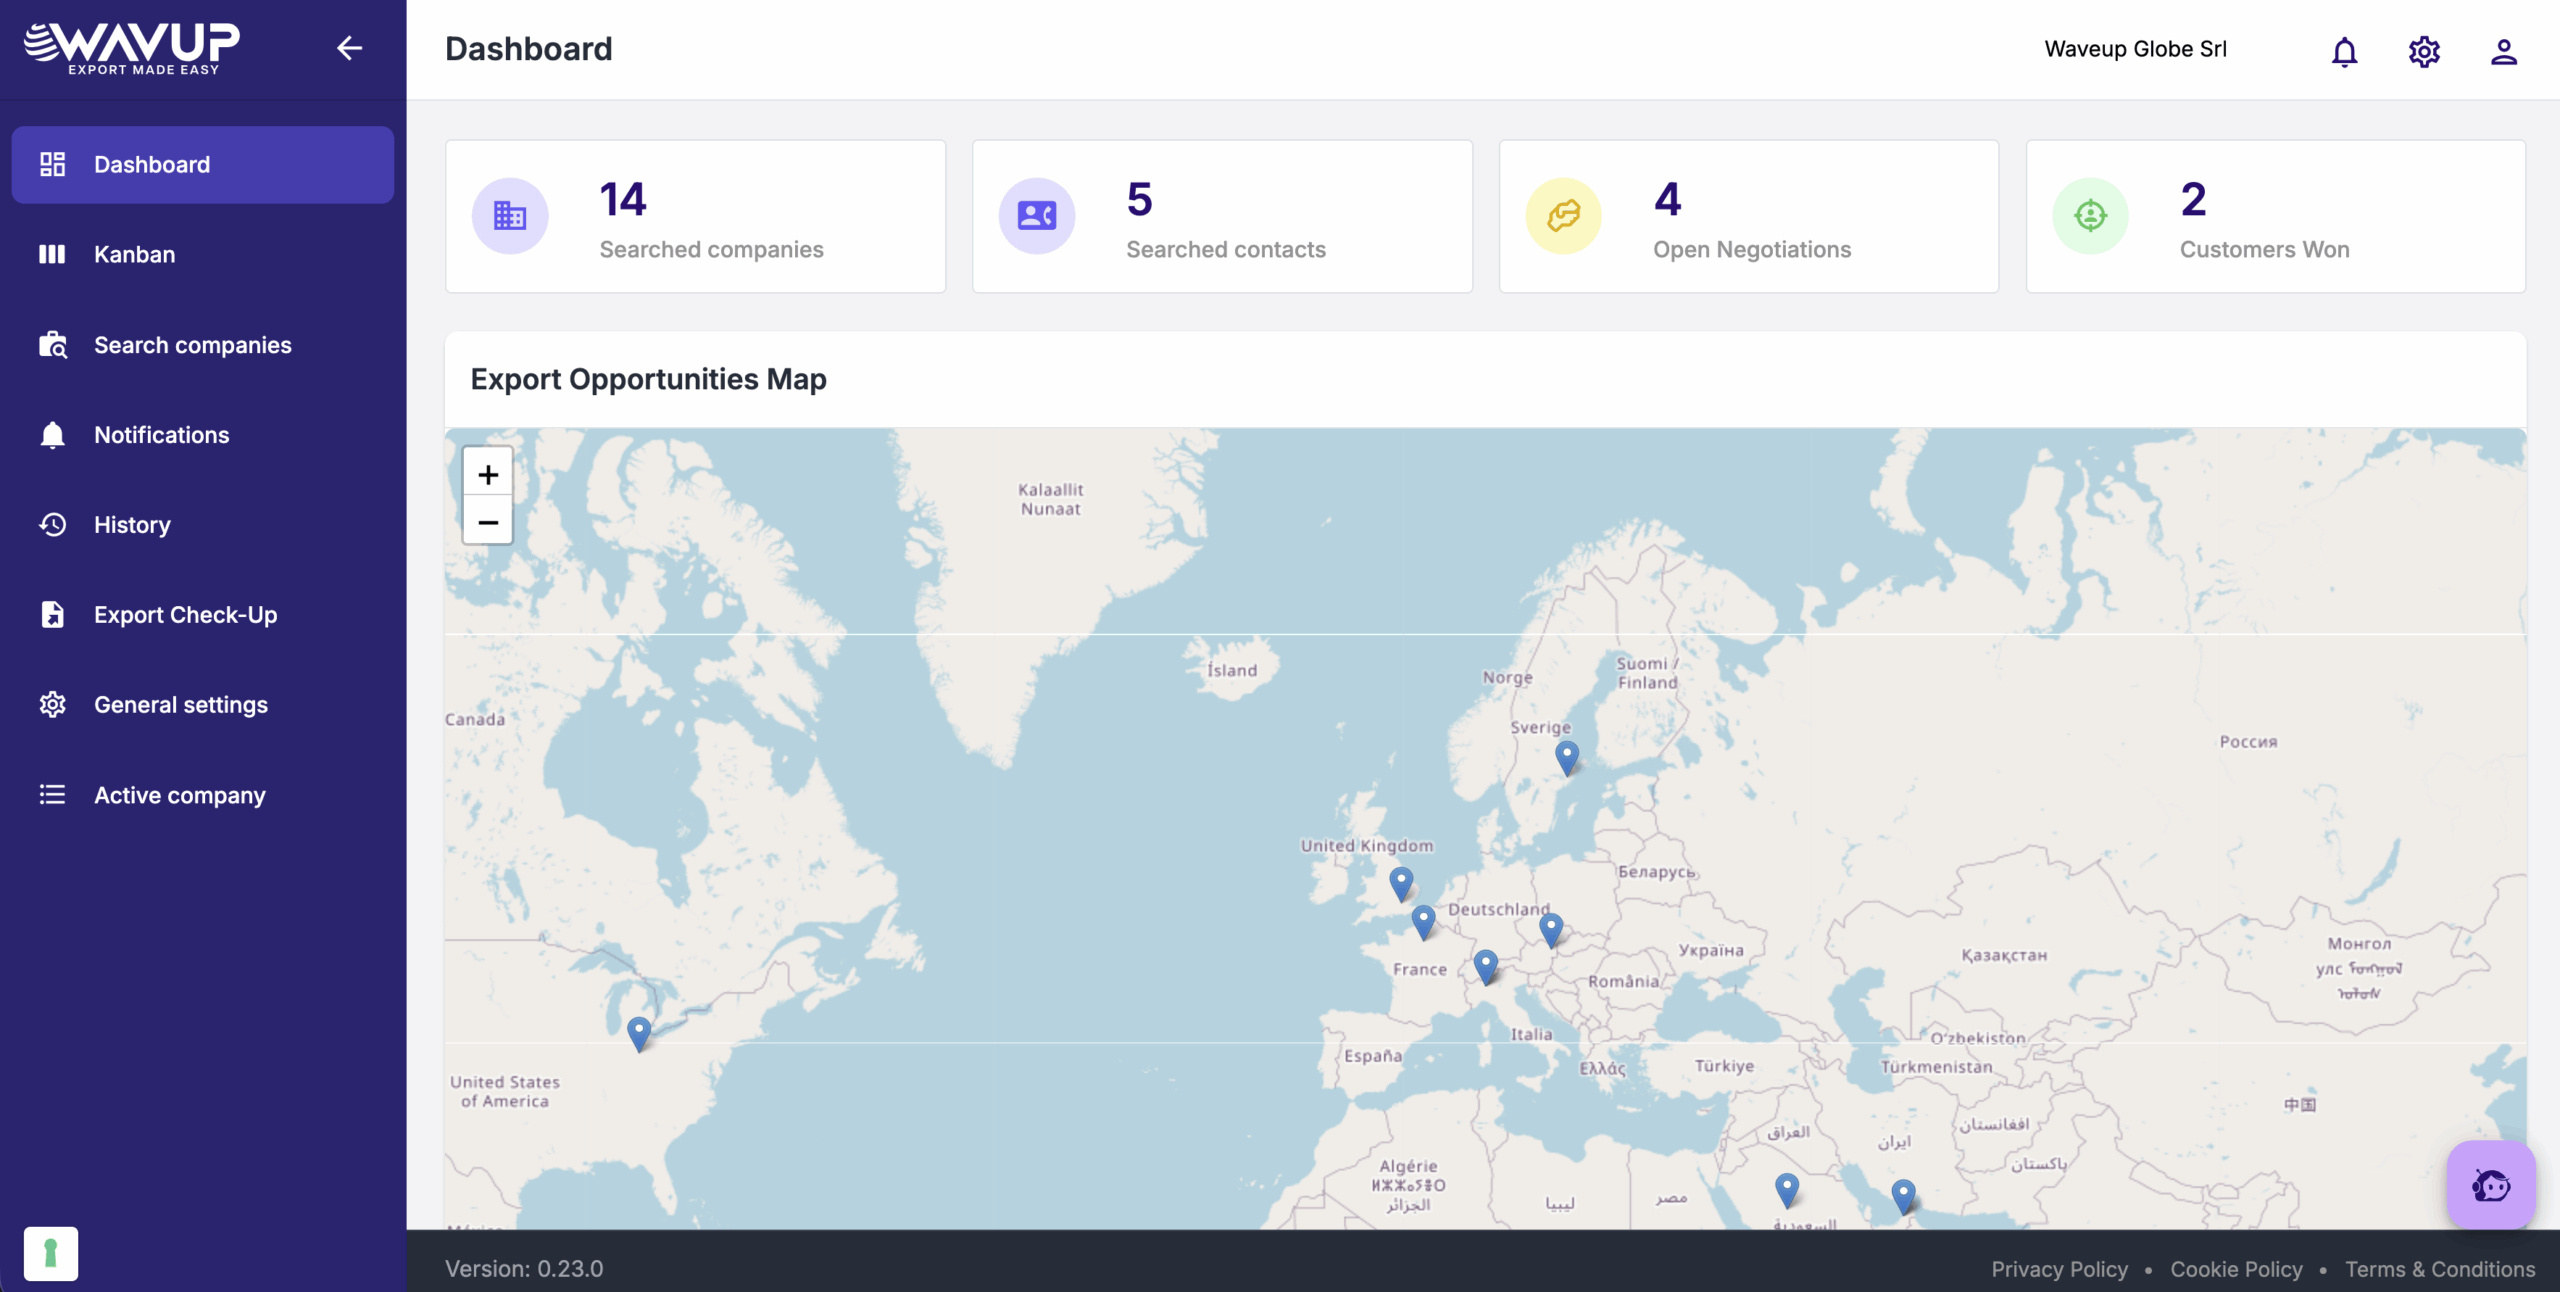Image resolution: width=2560 pixels, height=1292 pixels.
Task: Open the user profile icon
Action: coord(2503,51)
